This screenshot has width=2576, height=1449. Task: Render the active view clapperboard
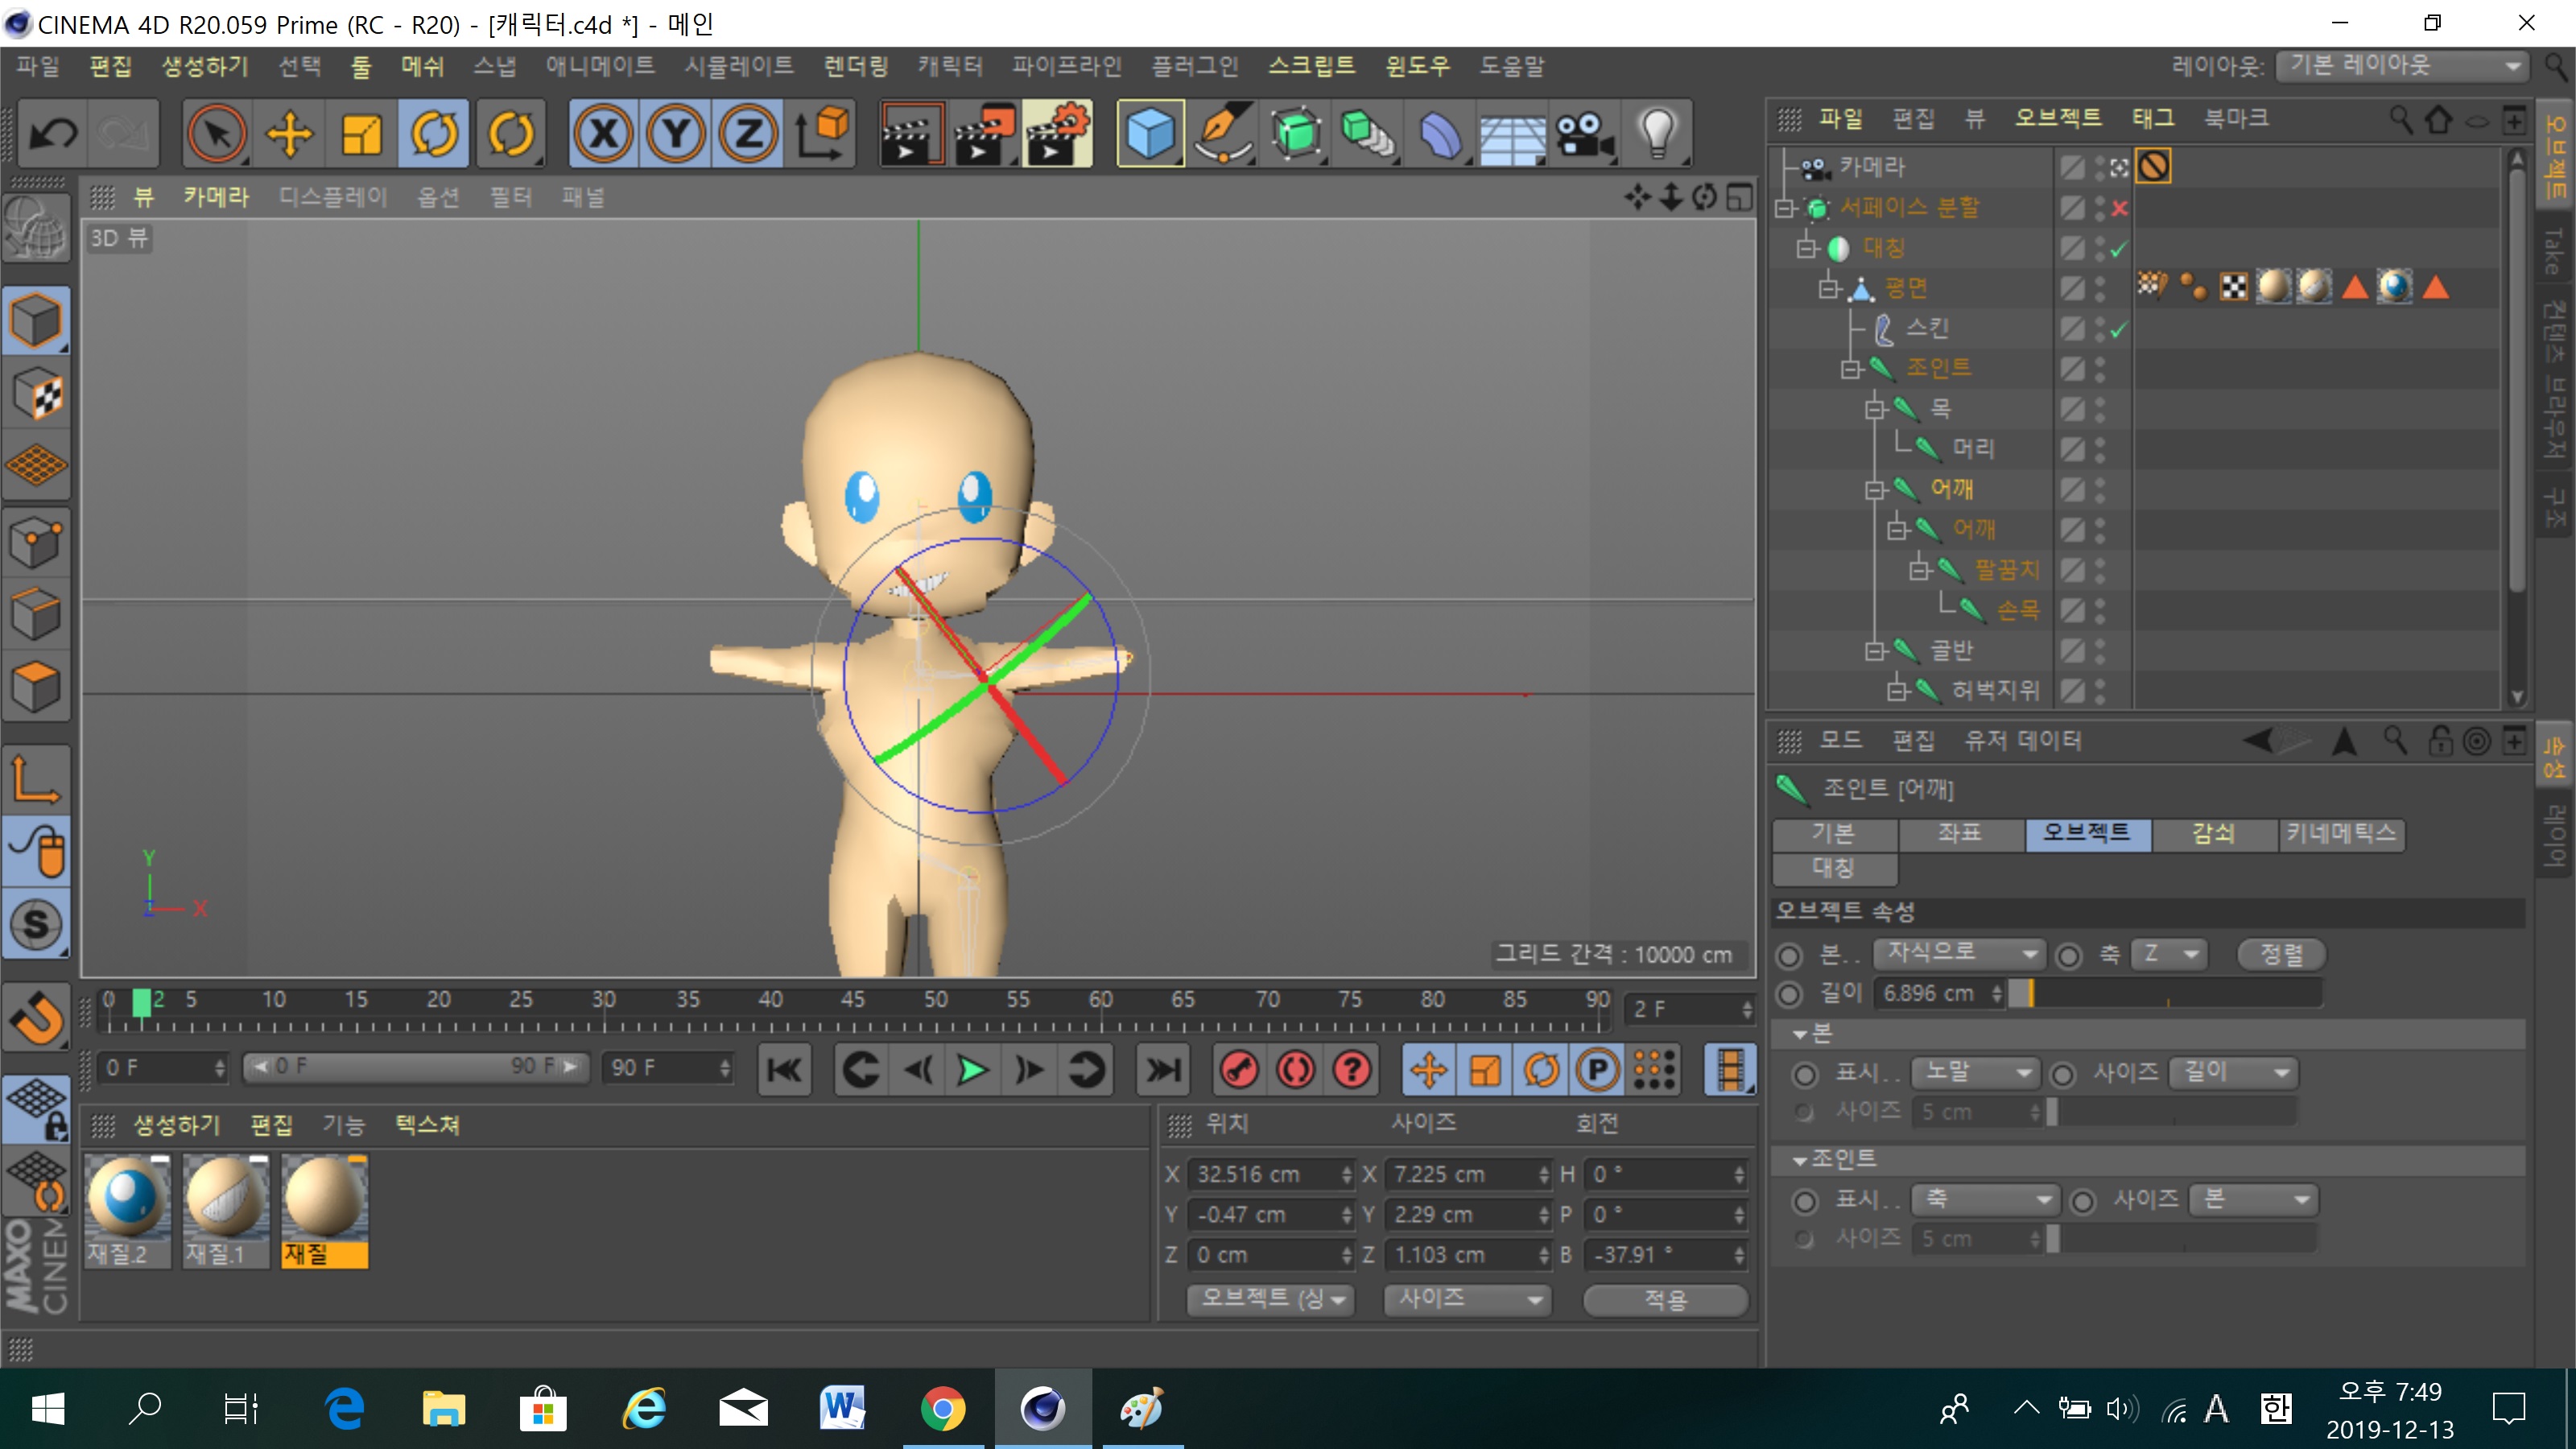click(x=911, y=133)
